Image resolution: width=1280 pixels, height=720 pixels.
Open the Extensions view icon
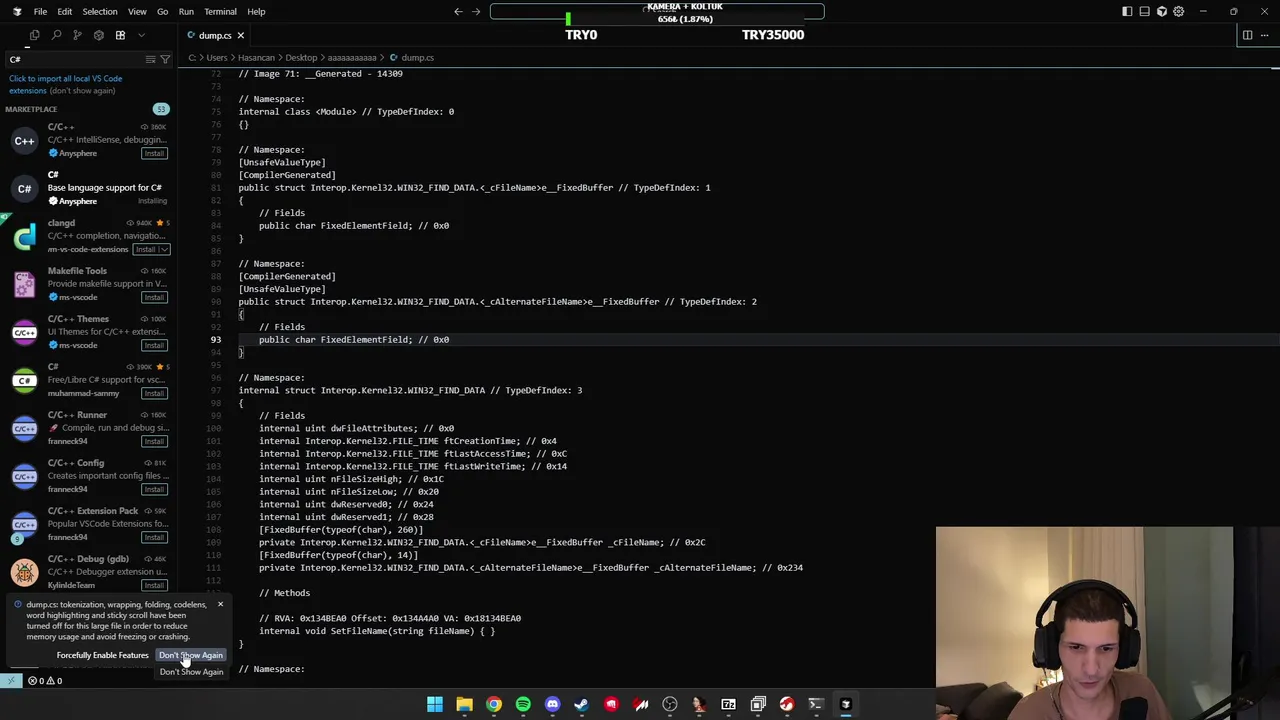[120, 35]
